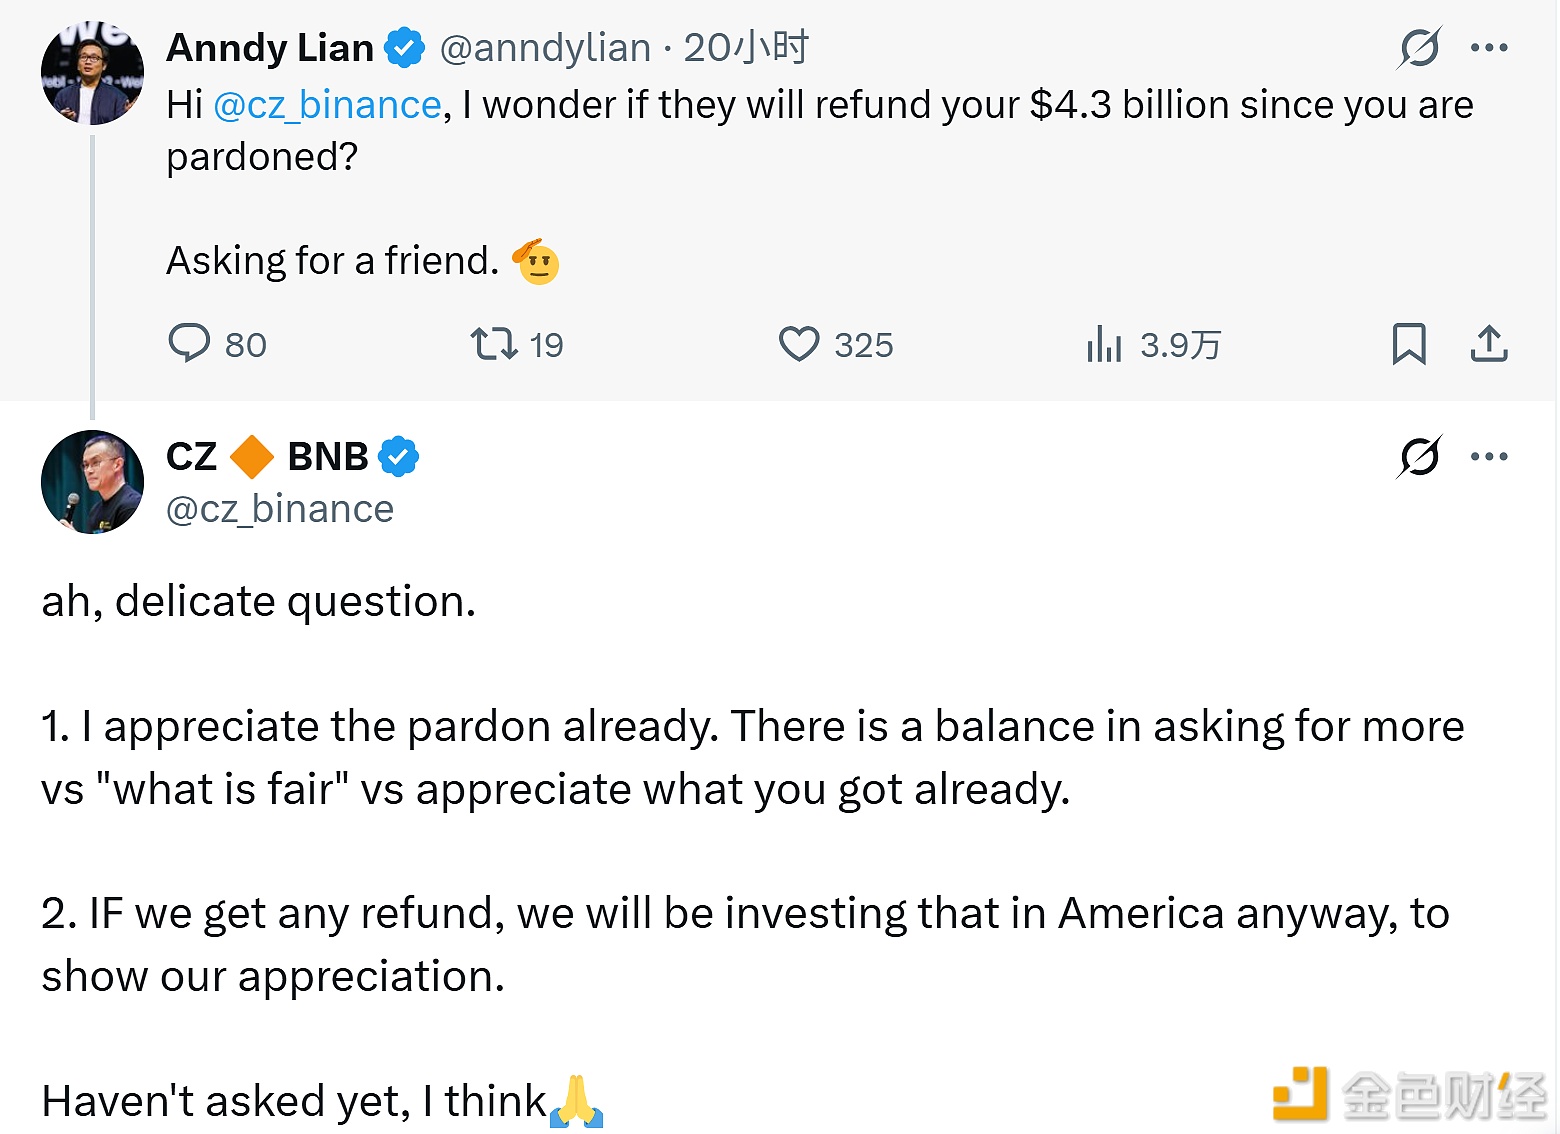Click Anndy Lian's blue verified badge

405,48
